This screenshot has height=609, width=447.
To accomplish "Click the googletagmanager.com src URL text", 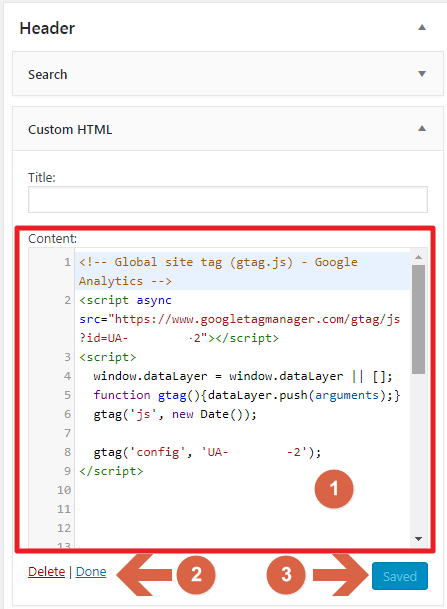I will pyautogui.click(x=257, y=319).
